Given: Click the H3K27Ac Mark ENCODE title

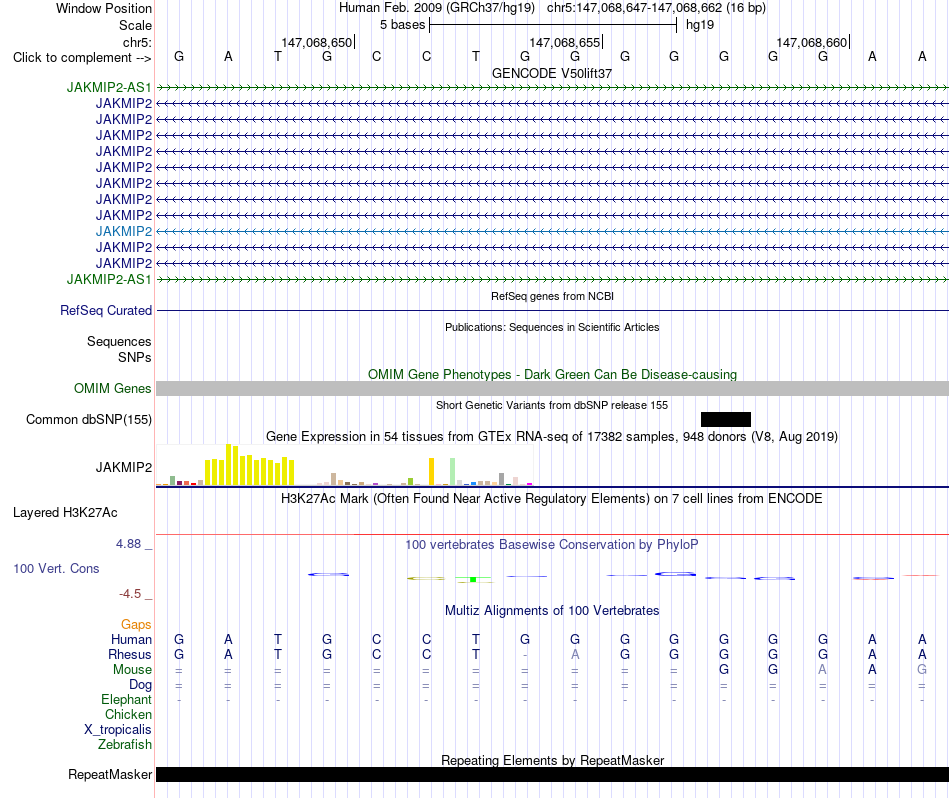Looking at the screenshot, I should [x=552, y=499].
